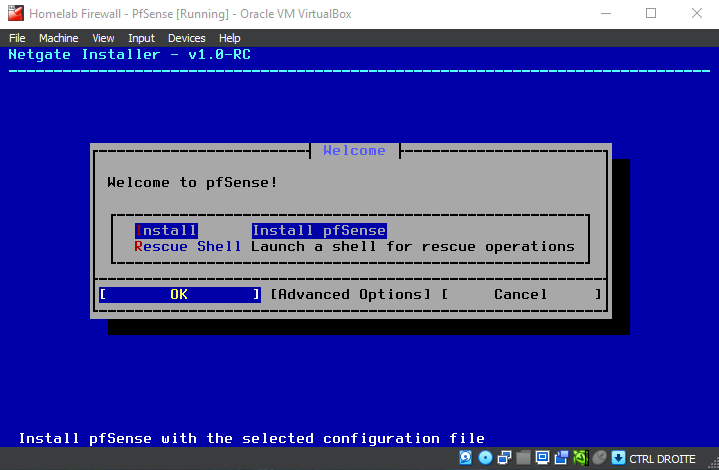Click the shared folders status icon

tap(523, 458)
